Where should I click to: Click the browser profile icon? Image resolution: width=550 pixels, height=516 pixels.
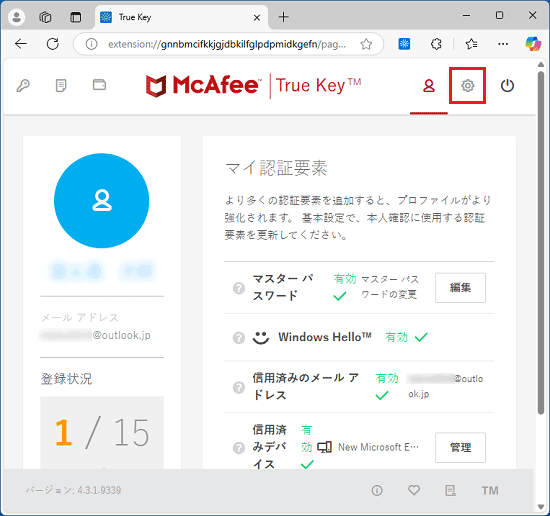(16, 17)
